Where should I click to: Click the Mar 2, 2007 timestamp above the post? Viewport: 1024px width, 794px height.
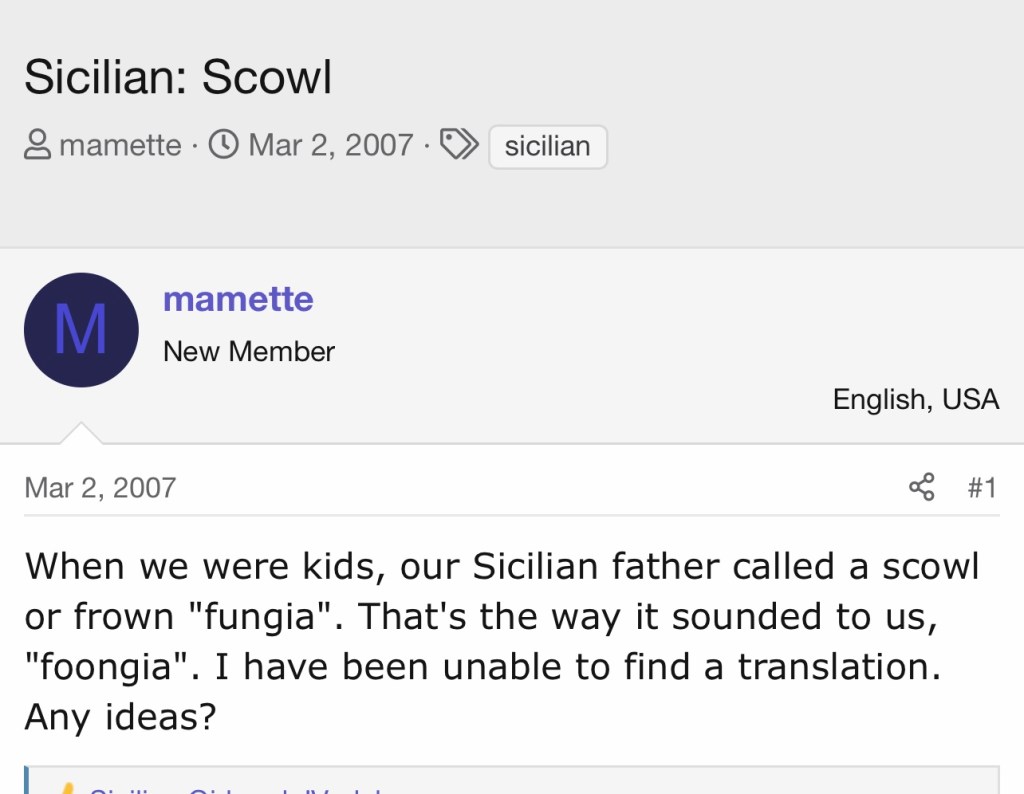pyautogui.click(x=100, y=487)
